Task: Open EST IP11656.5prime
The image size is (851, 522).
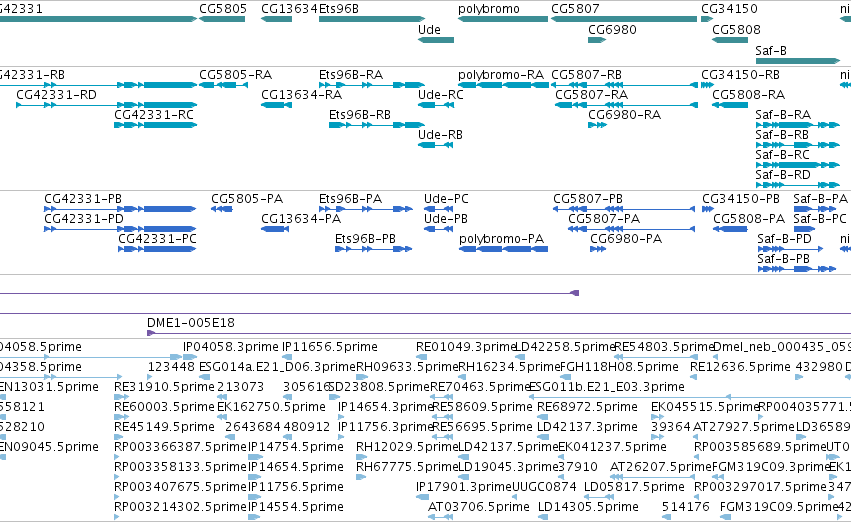Action: pyautogui.click(x=329, y=347)
